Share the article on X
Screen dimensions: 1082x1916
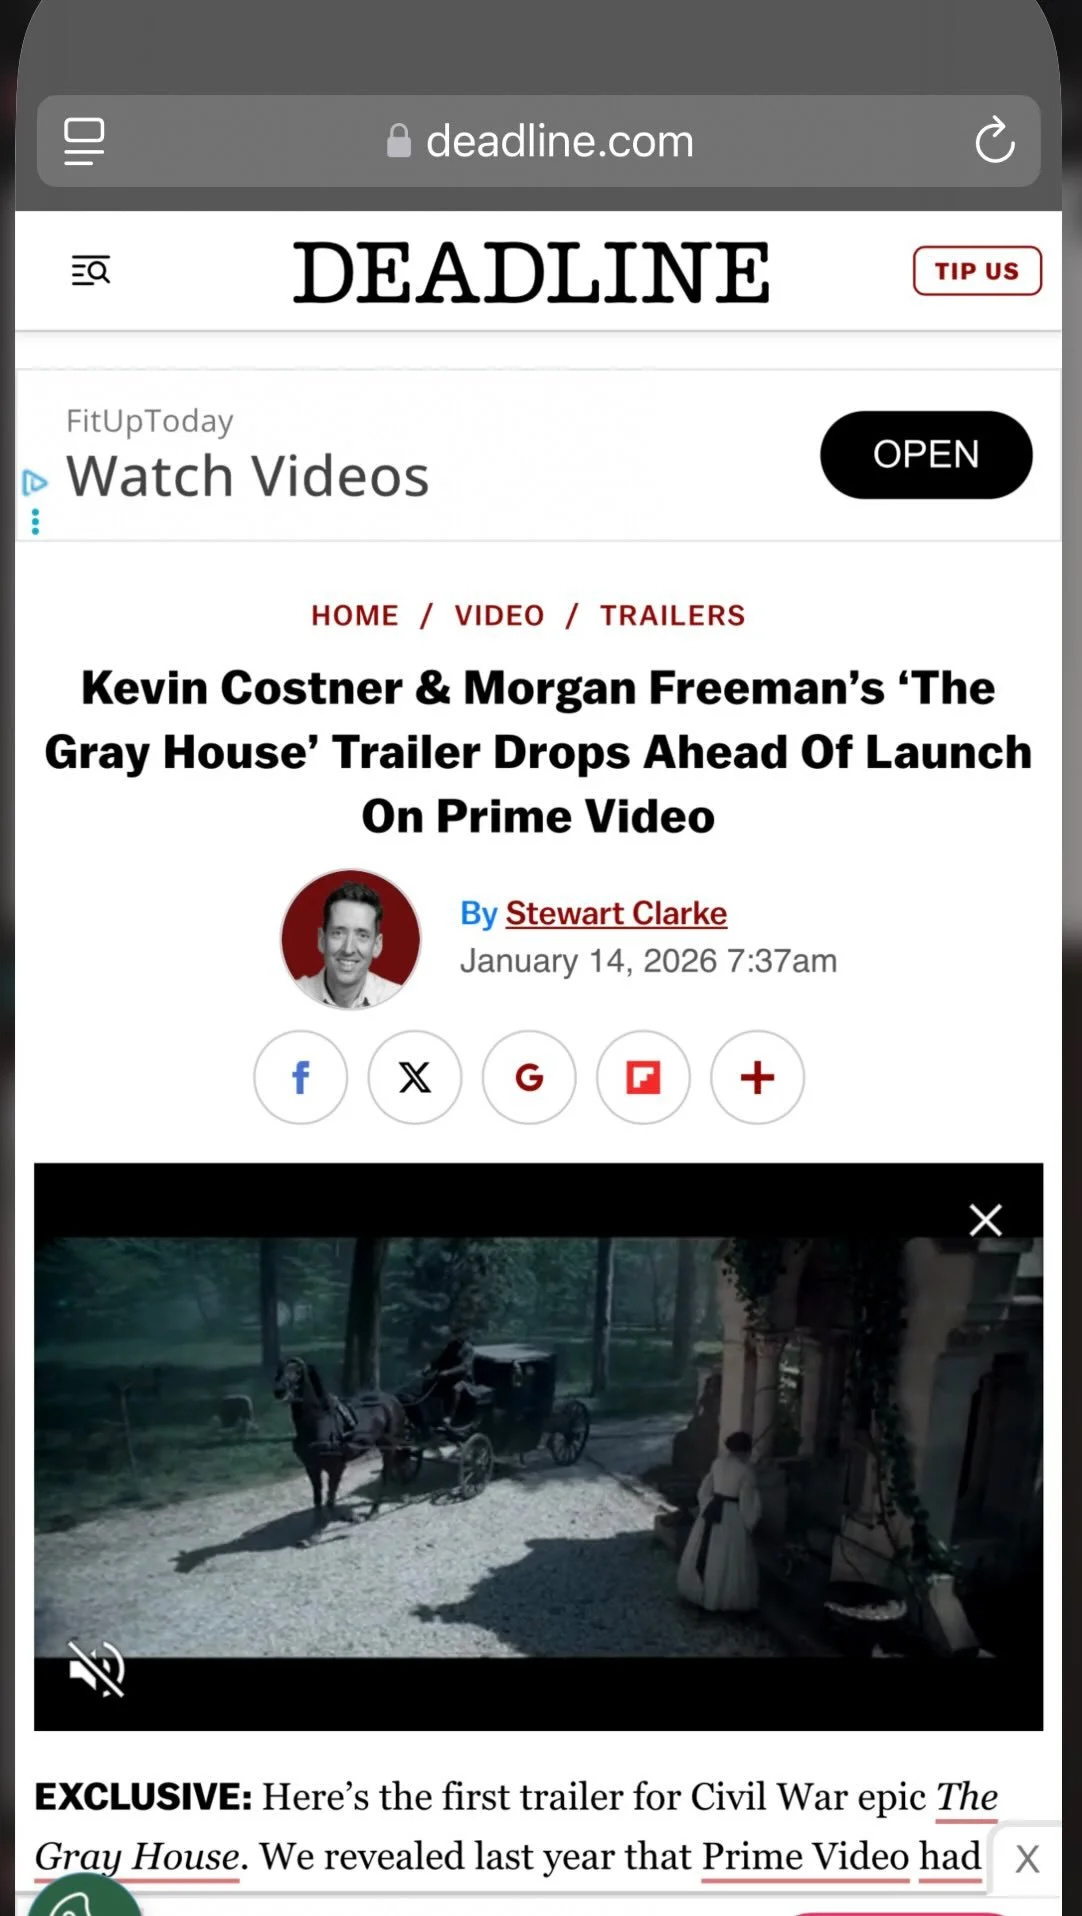pyautogui.click(x=415, y=1077)
